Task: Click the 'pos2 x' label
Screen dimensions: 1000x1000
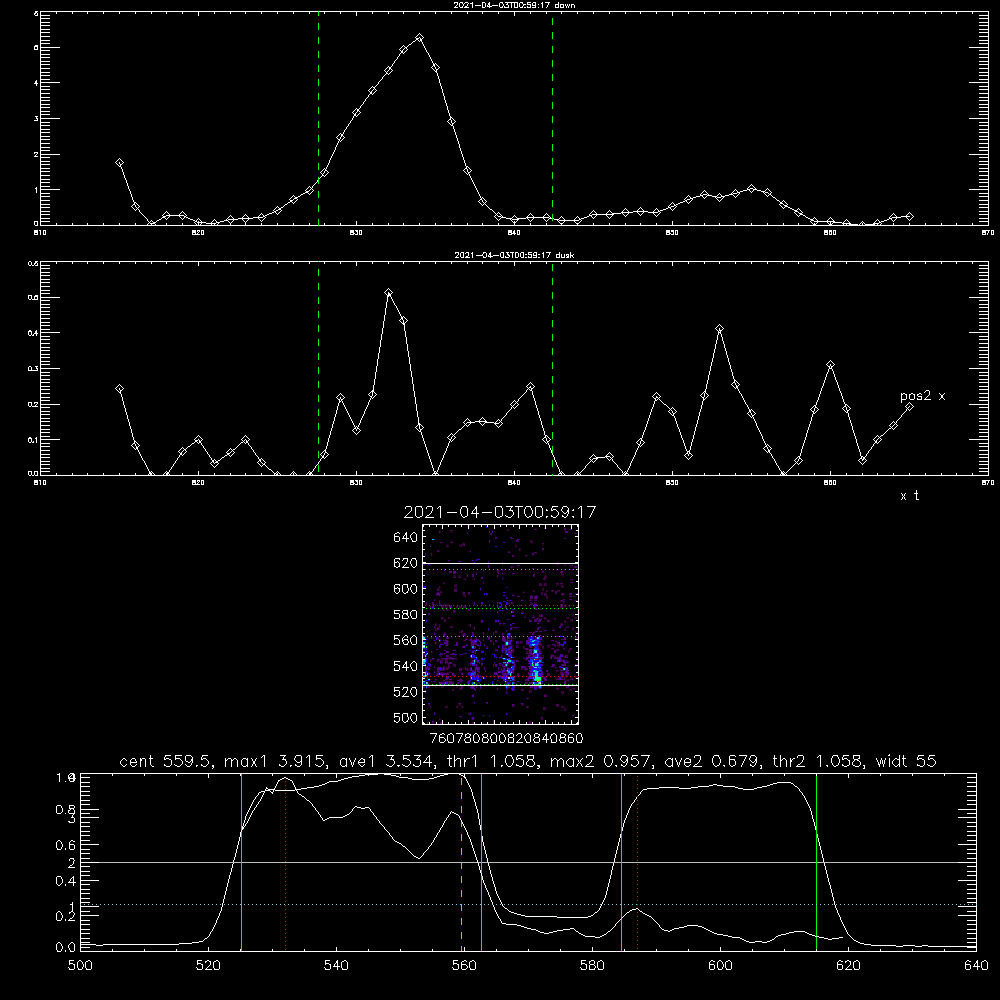Action: point(922,397)
